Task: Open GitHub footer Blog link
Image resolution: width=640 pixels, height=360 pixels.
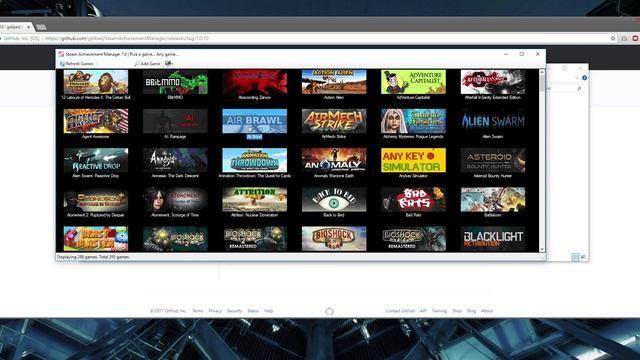Action: [471, 311]
